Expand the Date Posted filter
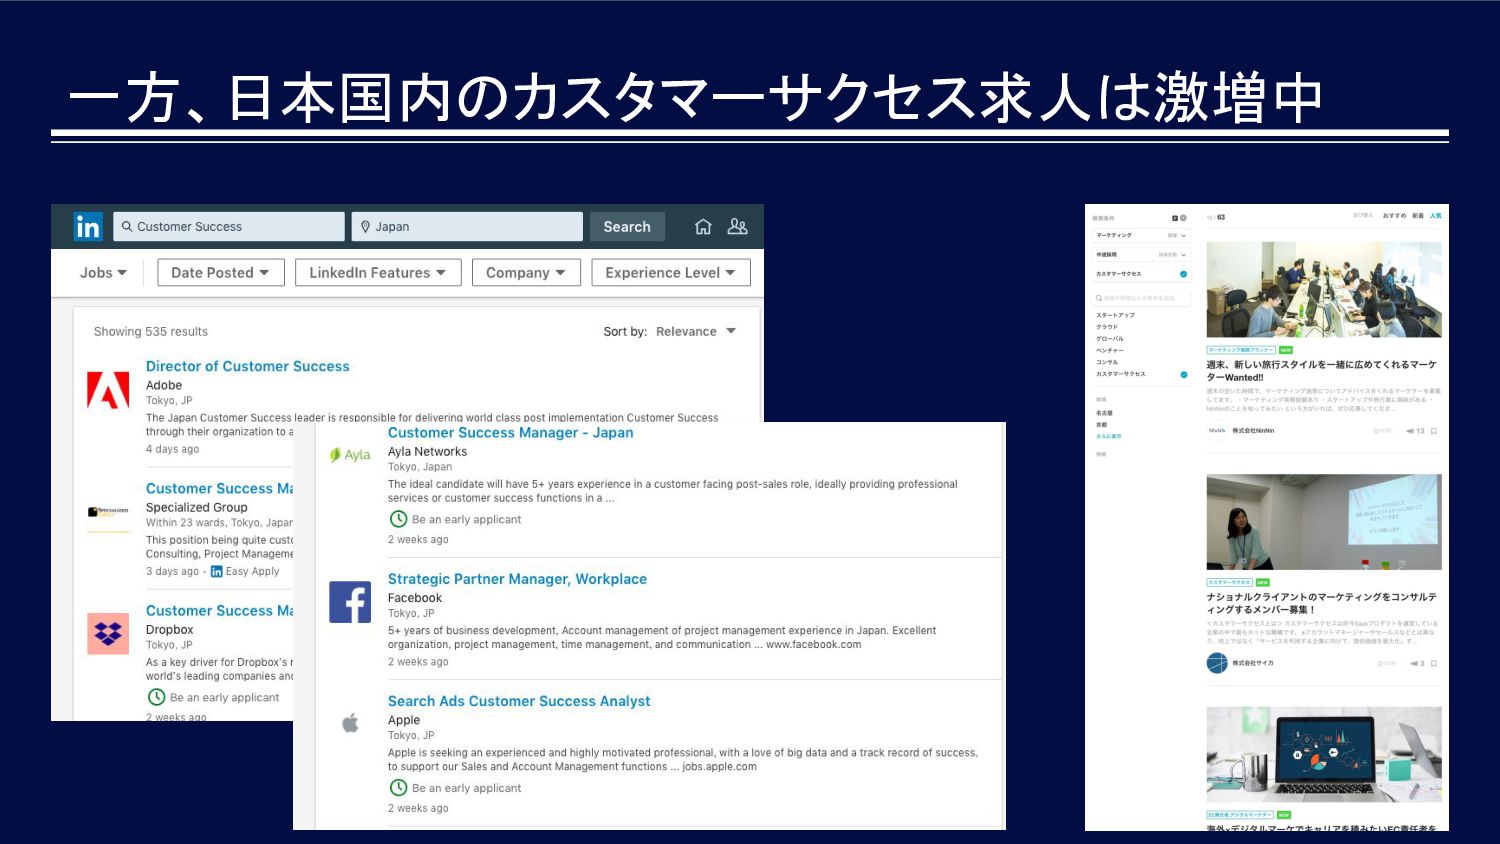Image resolution: width=1500 pixels, height=844 pixels. coord(221,272)
